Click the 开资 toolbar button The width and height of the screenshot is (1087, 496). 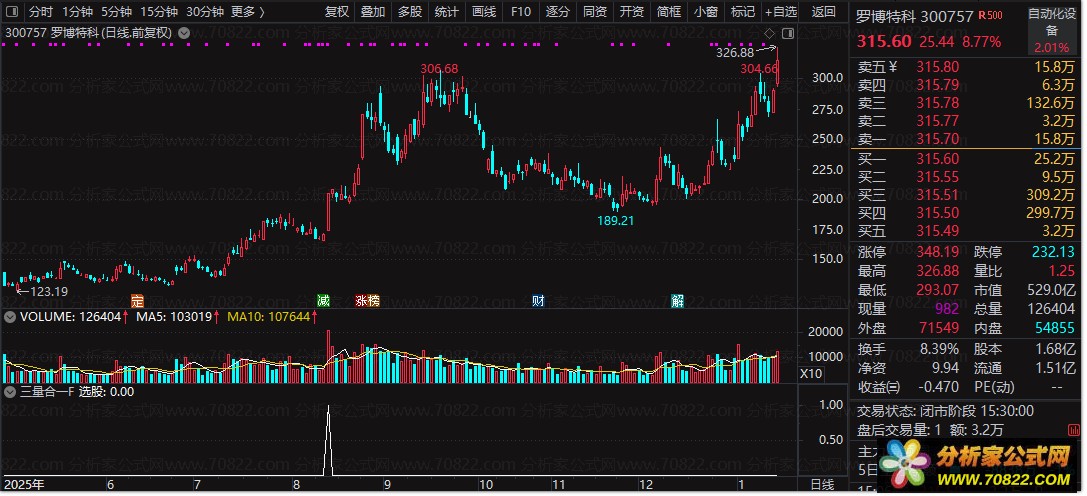click(632, 12)
